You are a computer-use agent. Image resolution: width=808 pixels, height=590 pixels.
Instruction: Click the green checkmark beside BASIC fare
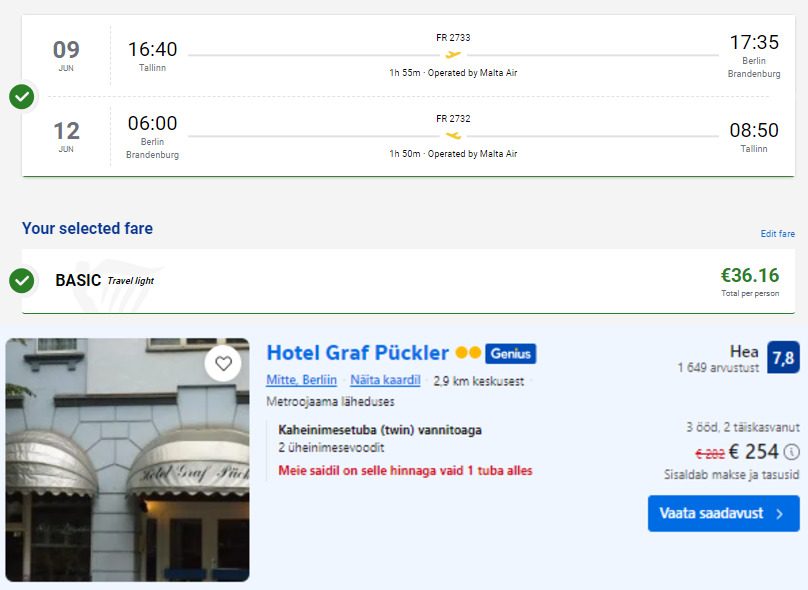(x=22, y=280)
